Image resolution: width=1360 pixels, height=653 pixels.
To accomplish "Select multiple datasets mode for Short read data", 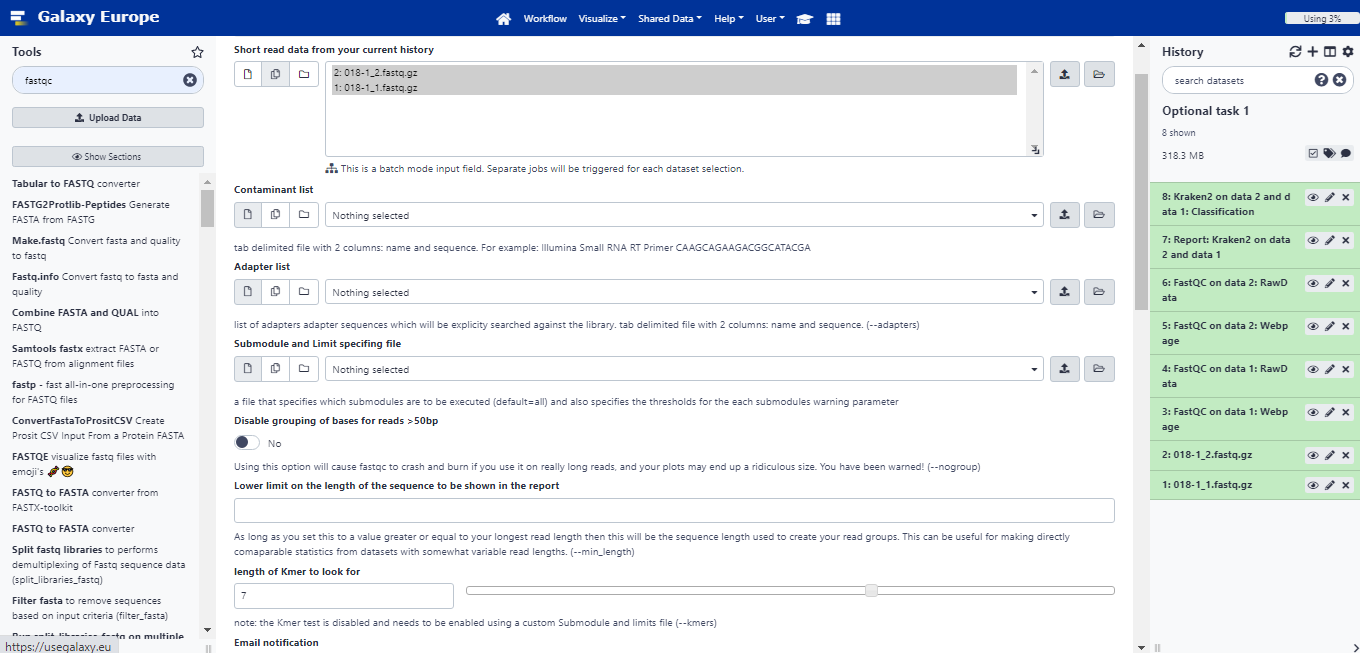I will click(276, 74).
